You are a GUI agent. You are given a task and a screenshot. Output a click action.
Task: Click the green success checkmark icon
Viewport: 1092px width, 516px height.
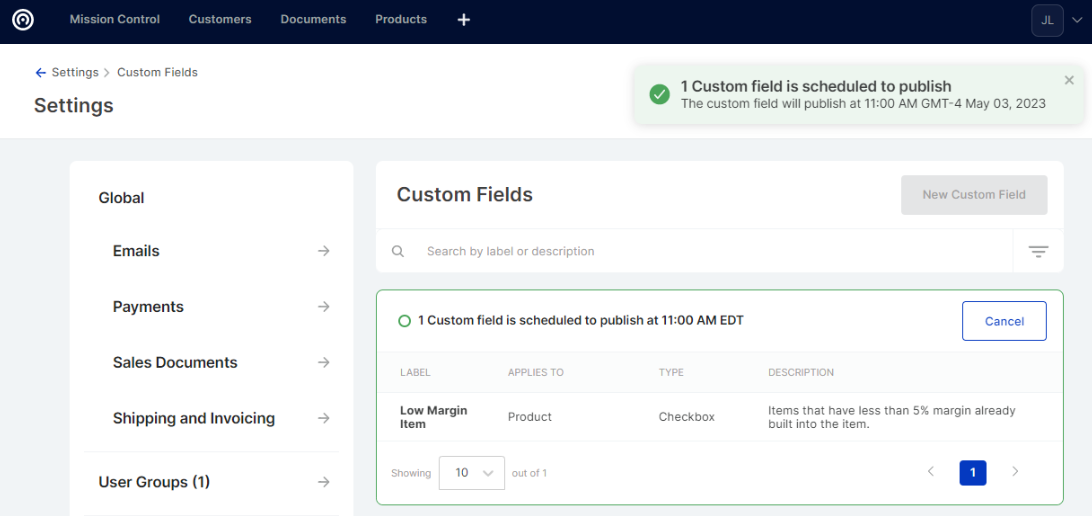(x=659, y=94)
